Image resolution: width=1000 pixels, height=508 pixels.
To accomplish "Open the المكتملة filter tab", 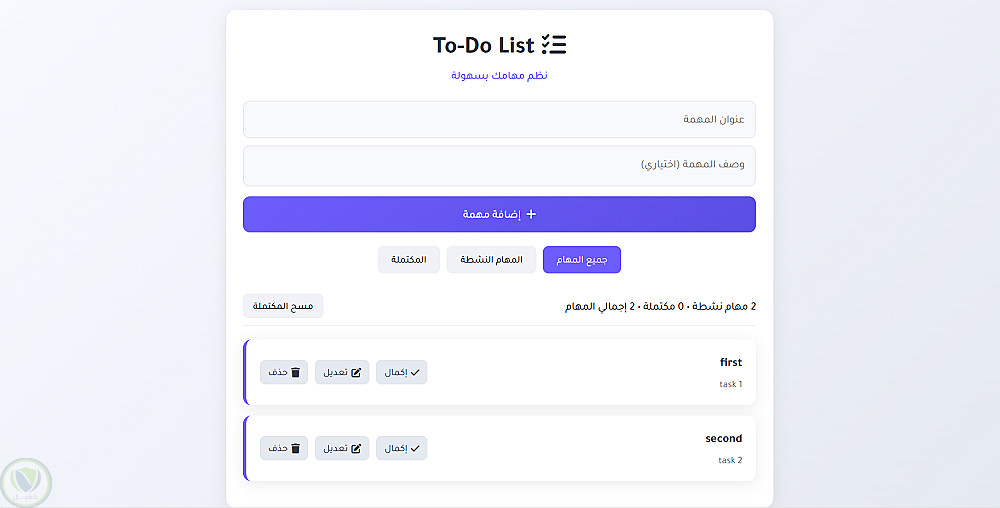I will (x=409, y=260).
